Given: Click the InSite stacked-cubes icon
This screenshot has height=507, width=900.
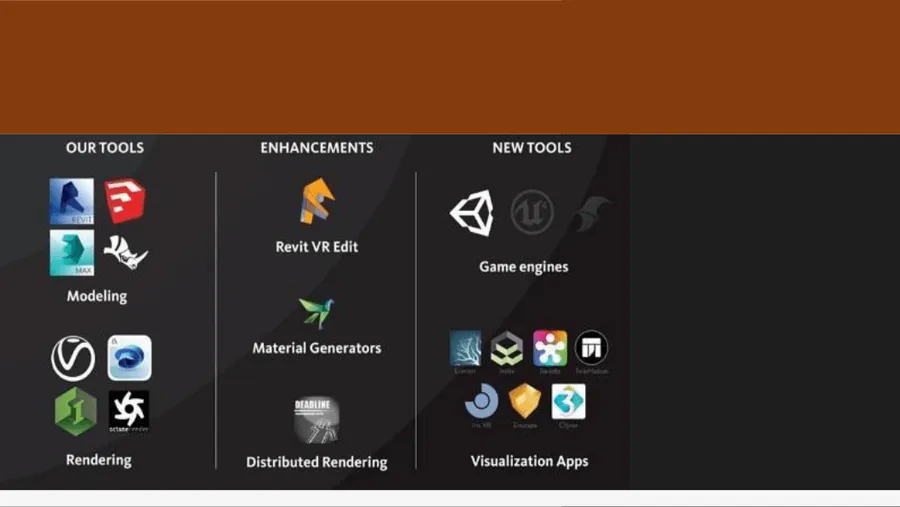Looking at the screenshot, I should coord(507,349).
